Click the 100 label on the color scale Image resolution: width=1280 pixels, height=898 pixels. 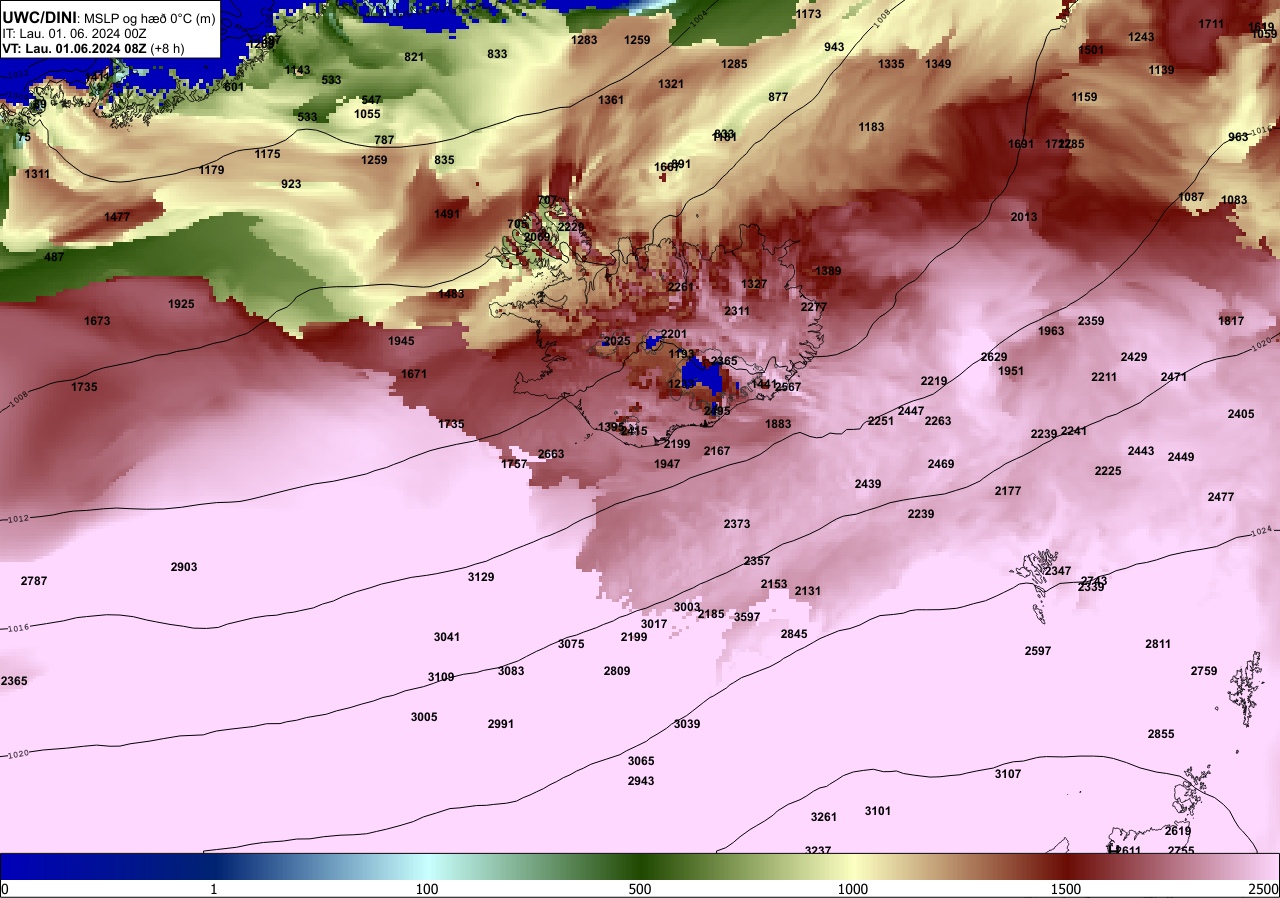[x=427, y=889]
